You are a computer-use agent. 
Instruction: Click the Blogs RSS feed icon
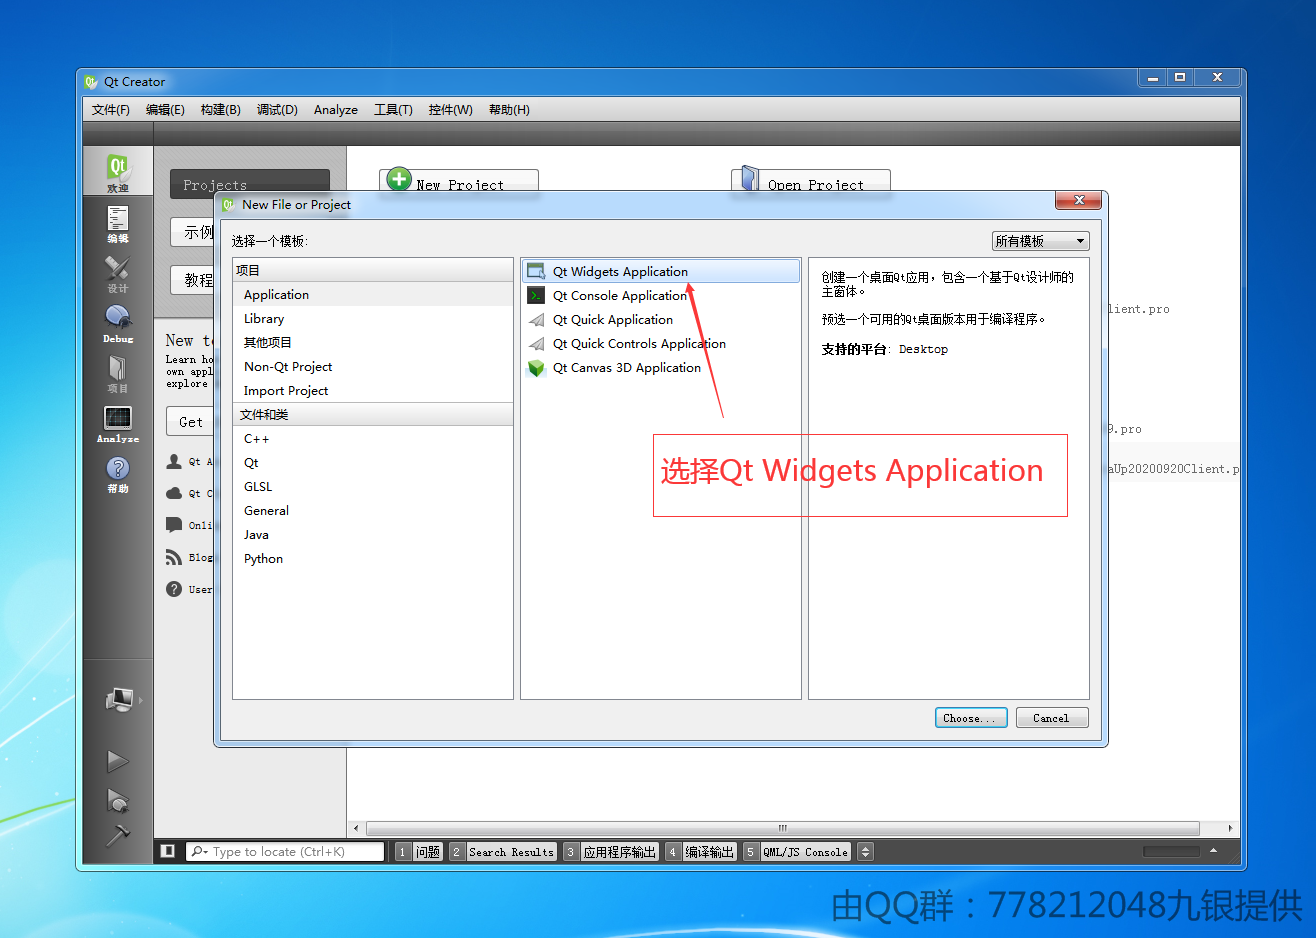[174, 557]
